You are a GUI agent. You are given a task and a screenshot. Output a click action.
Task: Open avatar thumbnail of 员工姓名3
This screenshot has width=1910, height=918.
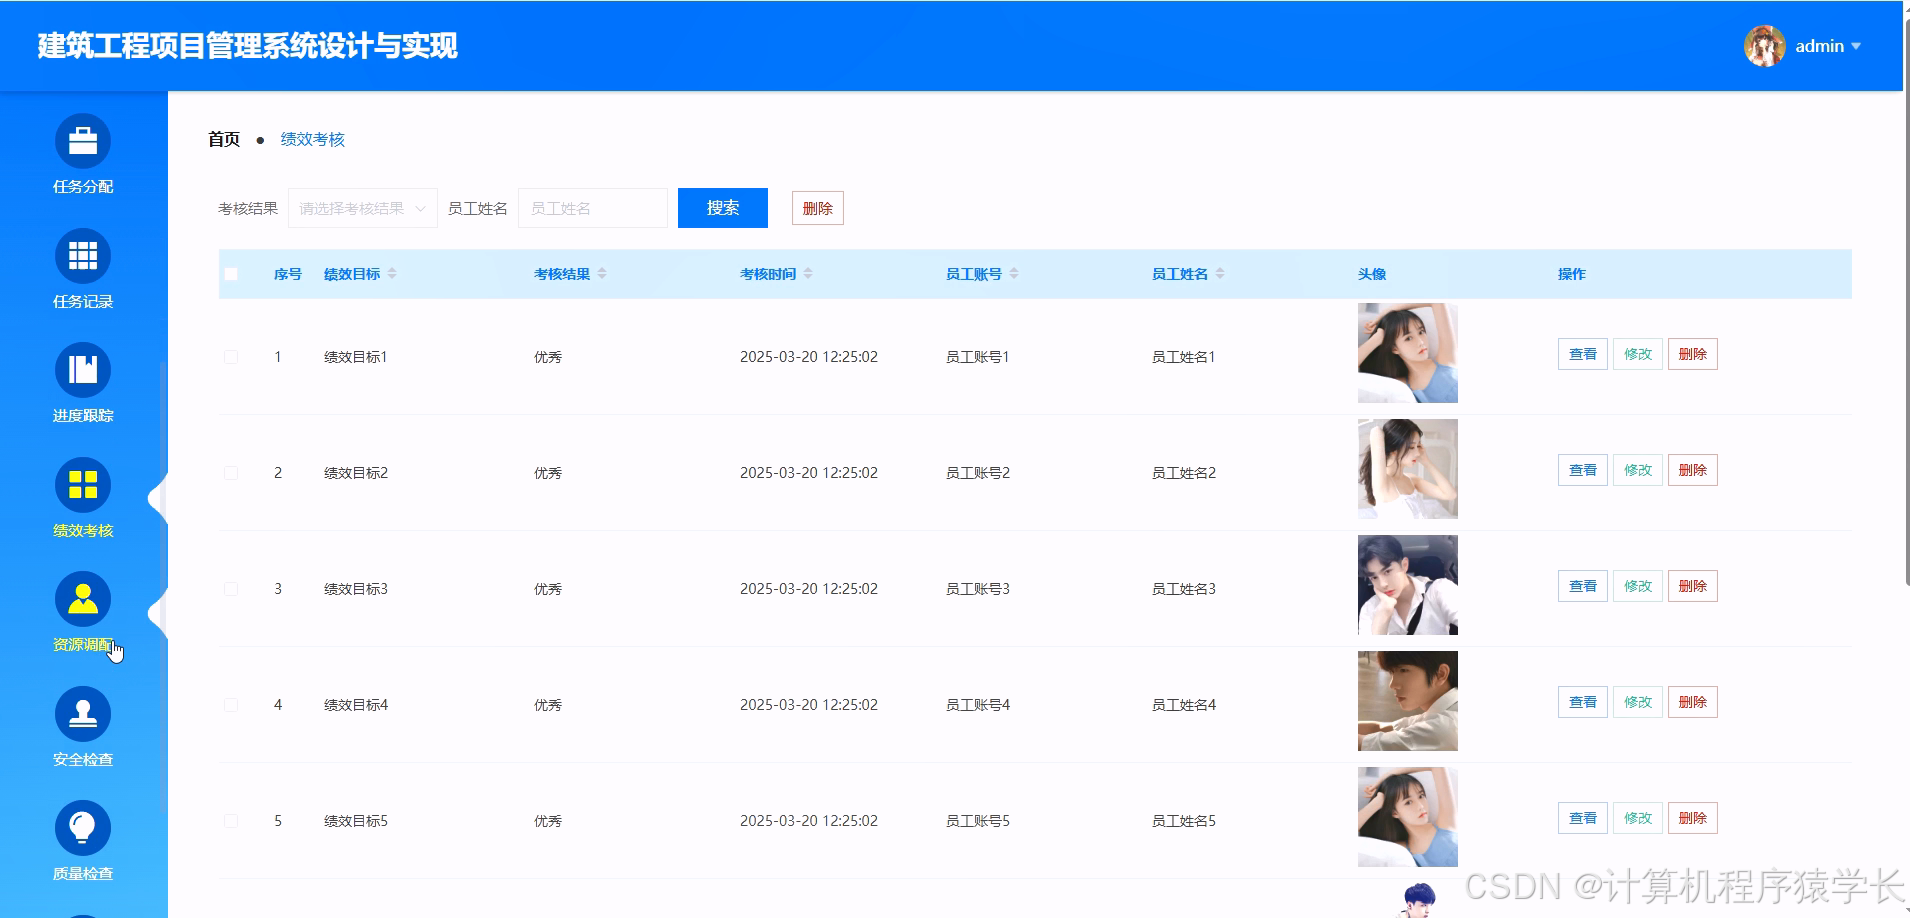click(x=1408, y=585)
